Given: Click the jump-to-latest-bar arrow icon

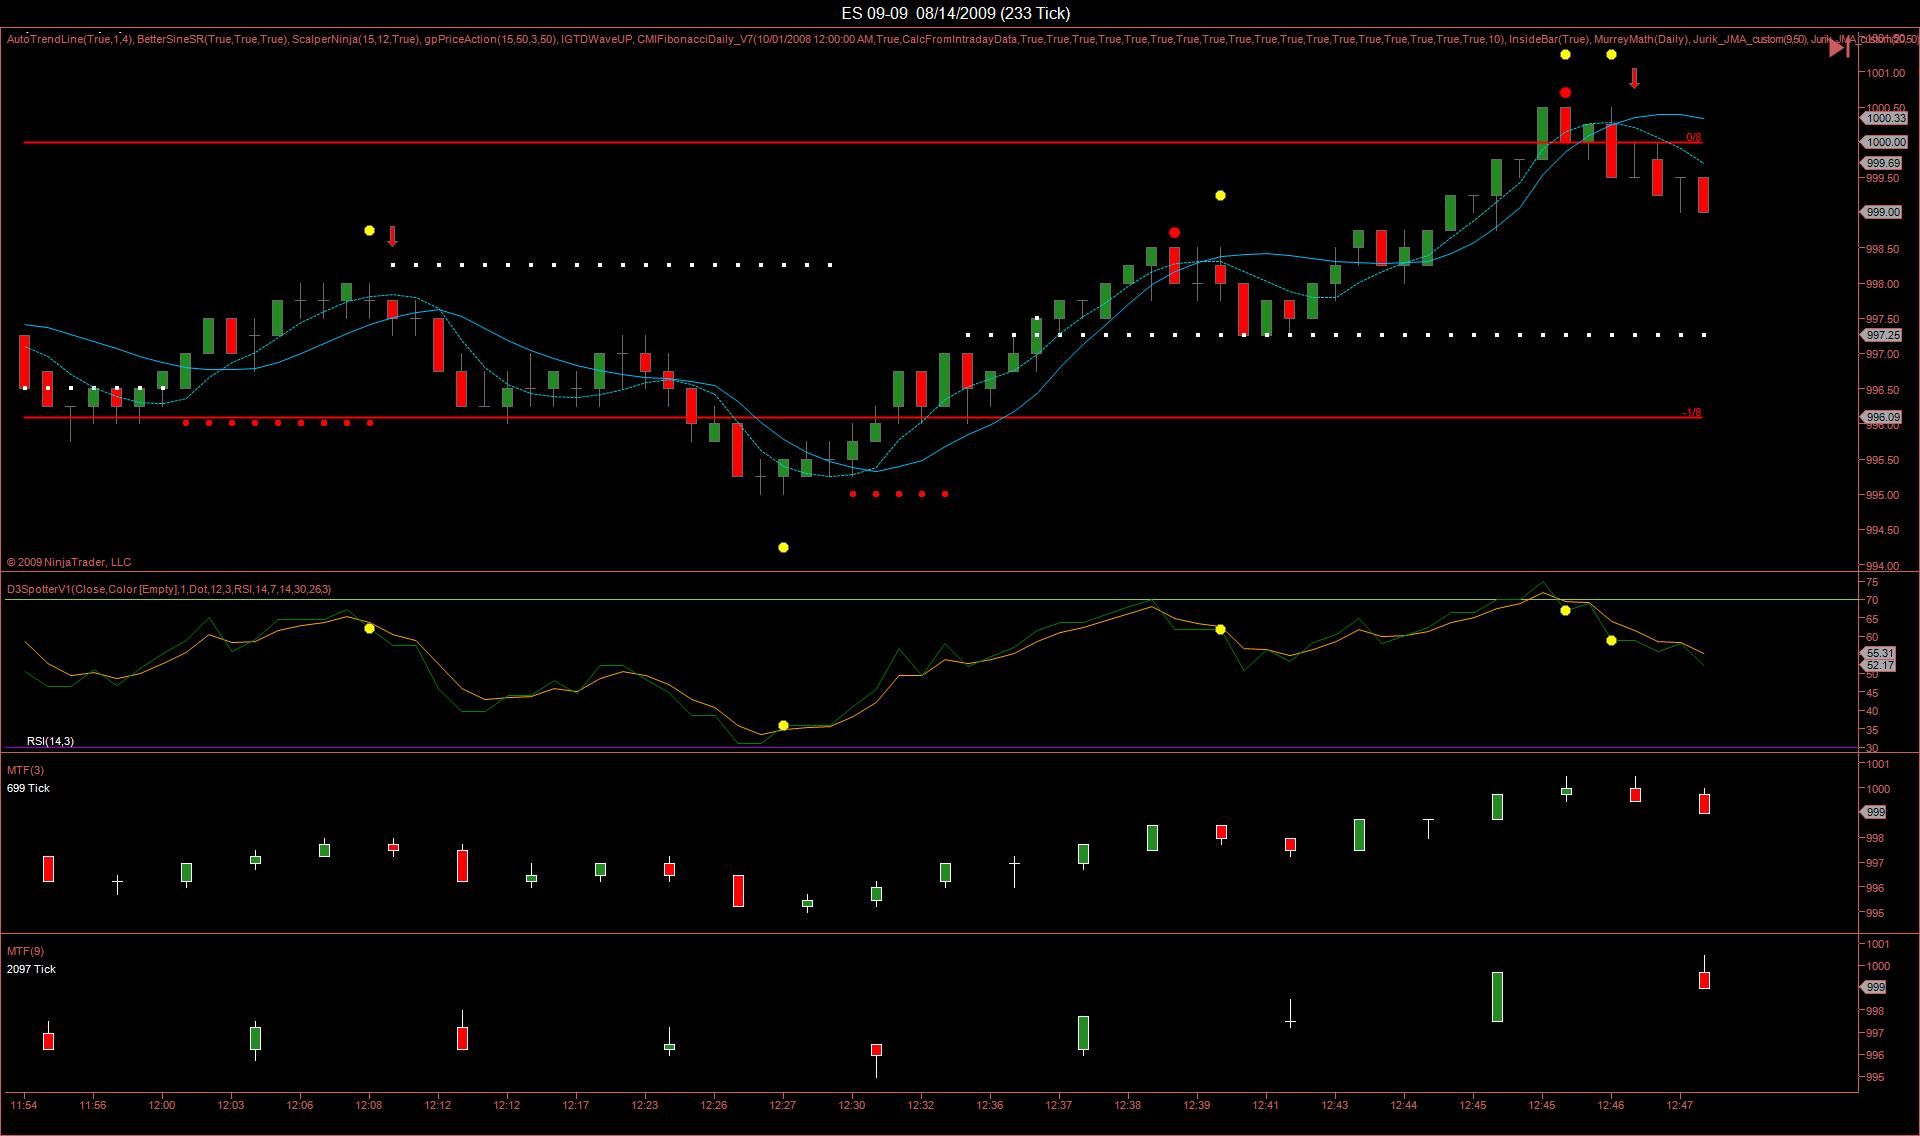Looking at the screenshot, I should 1839,48.
